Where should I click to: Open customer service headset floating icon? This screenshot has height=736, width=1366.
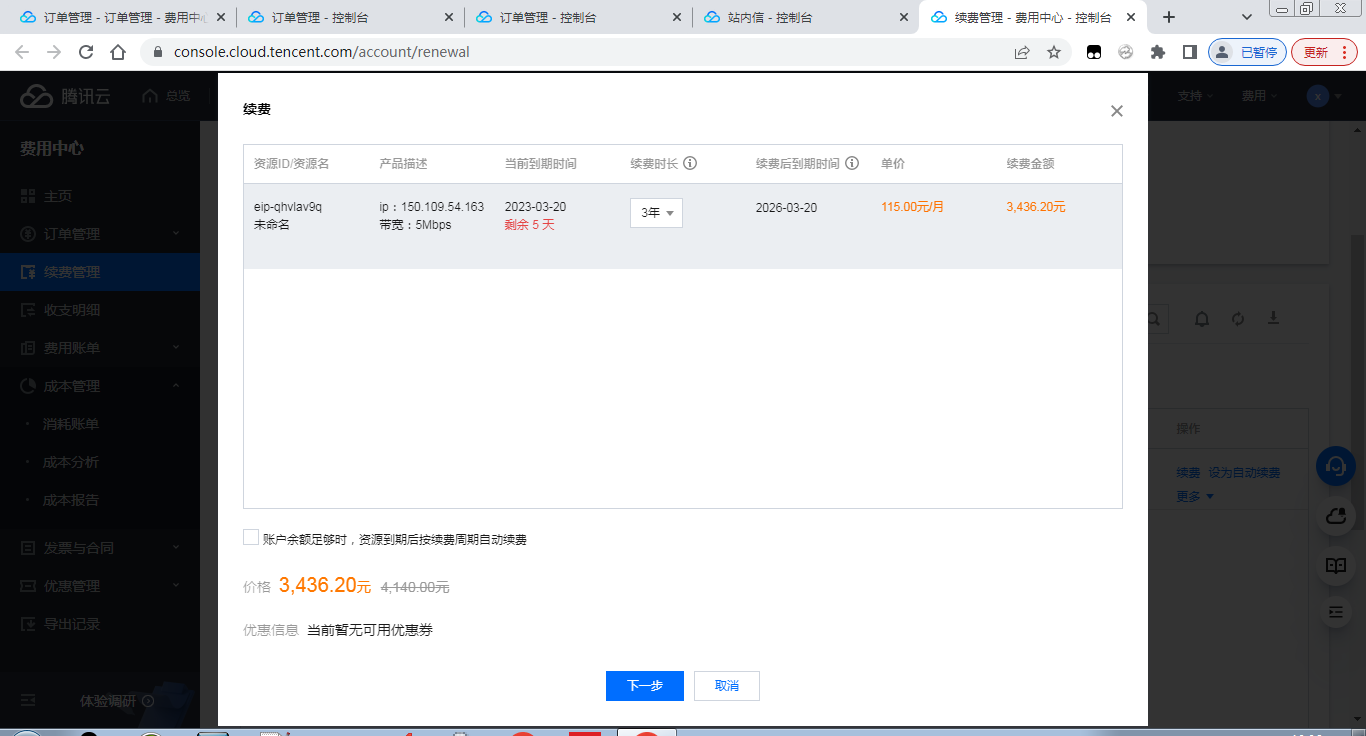pos(1335,466)
